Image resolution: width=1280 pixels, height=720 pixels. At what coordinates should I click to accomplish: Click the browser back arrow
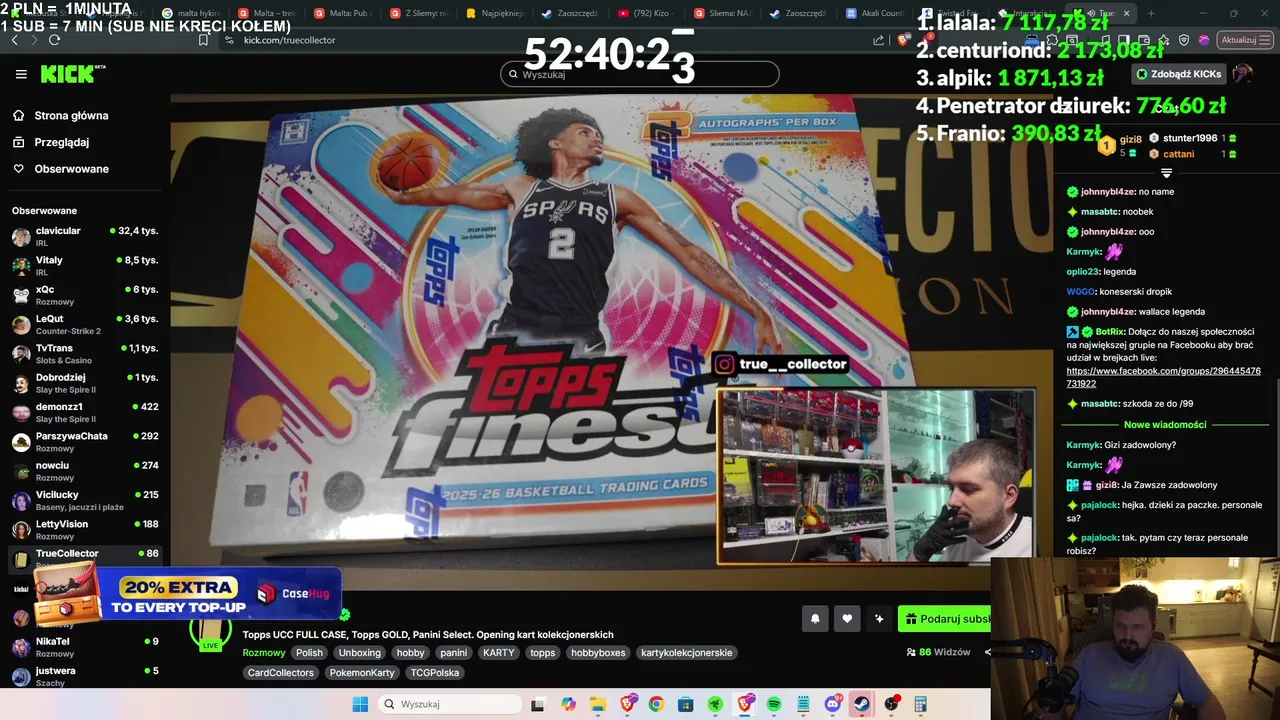(x=14, y=40)
